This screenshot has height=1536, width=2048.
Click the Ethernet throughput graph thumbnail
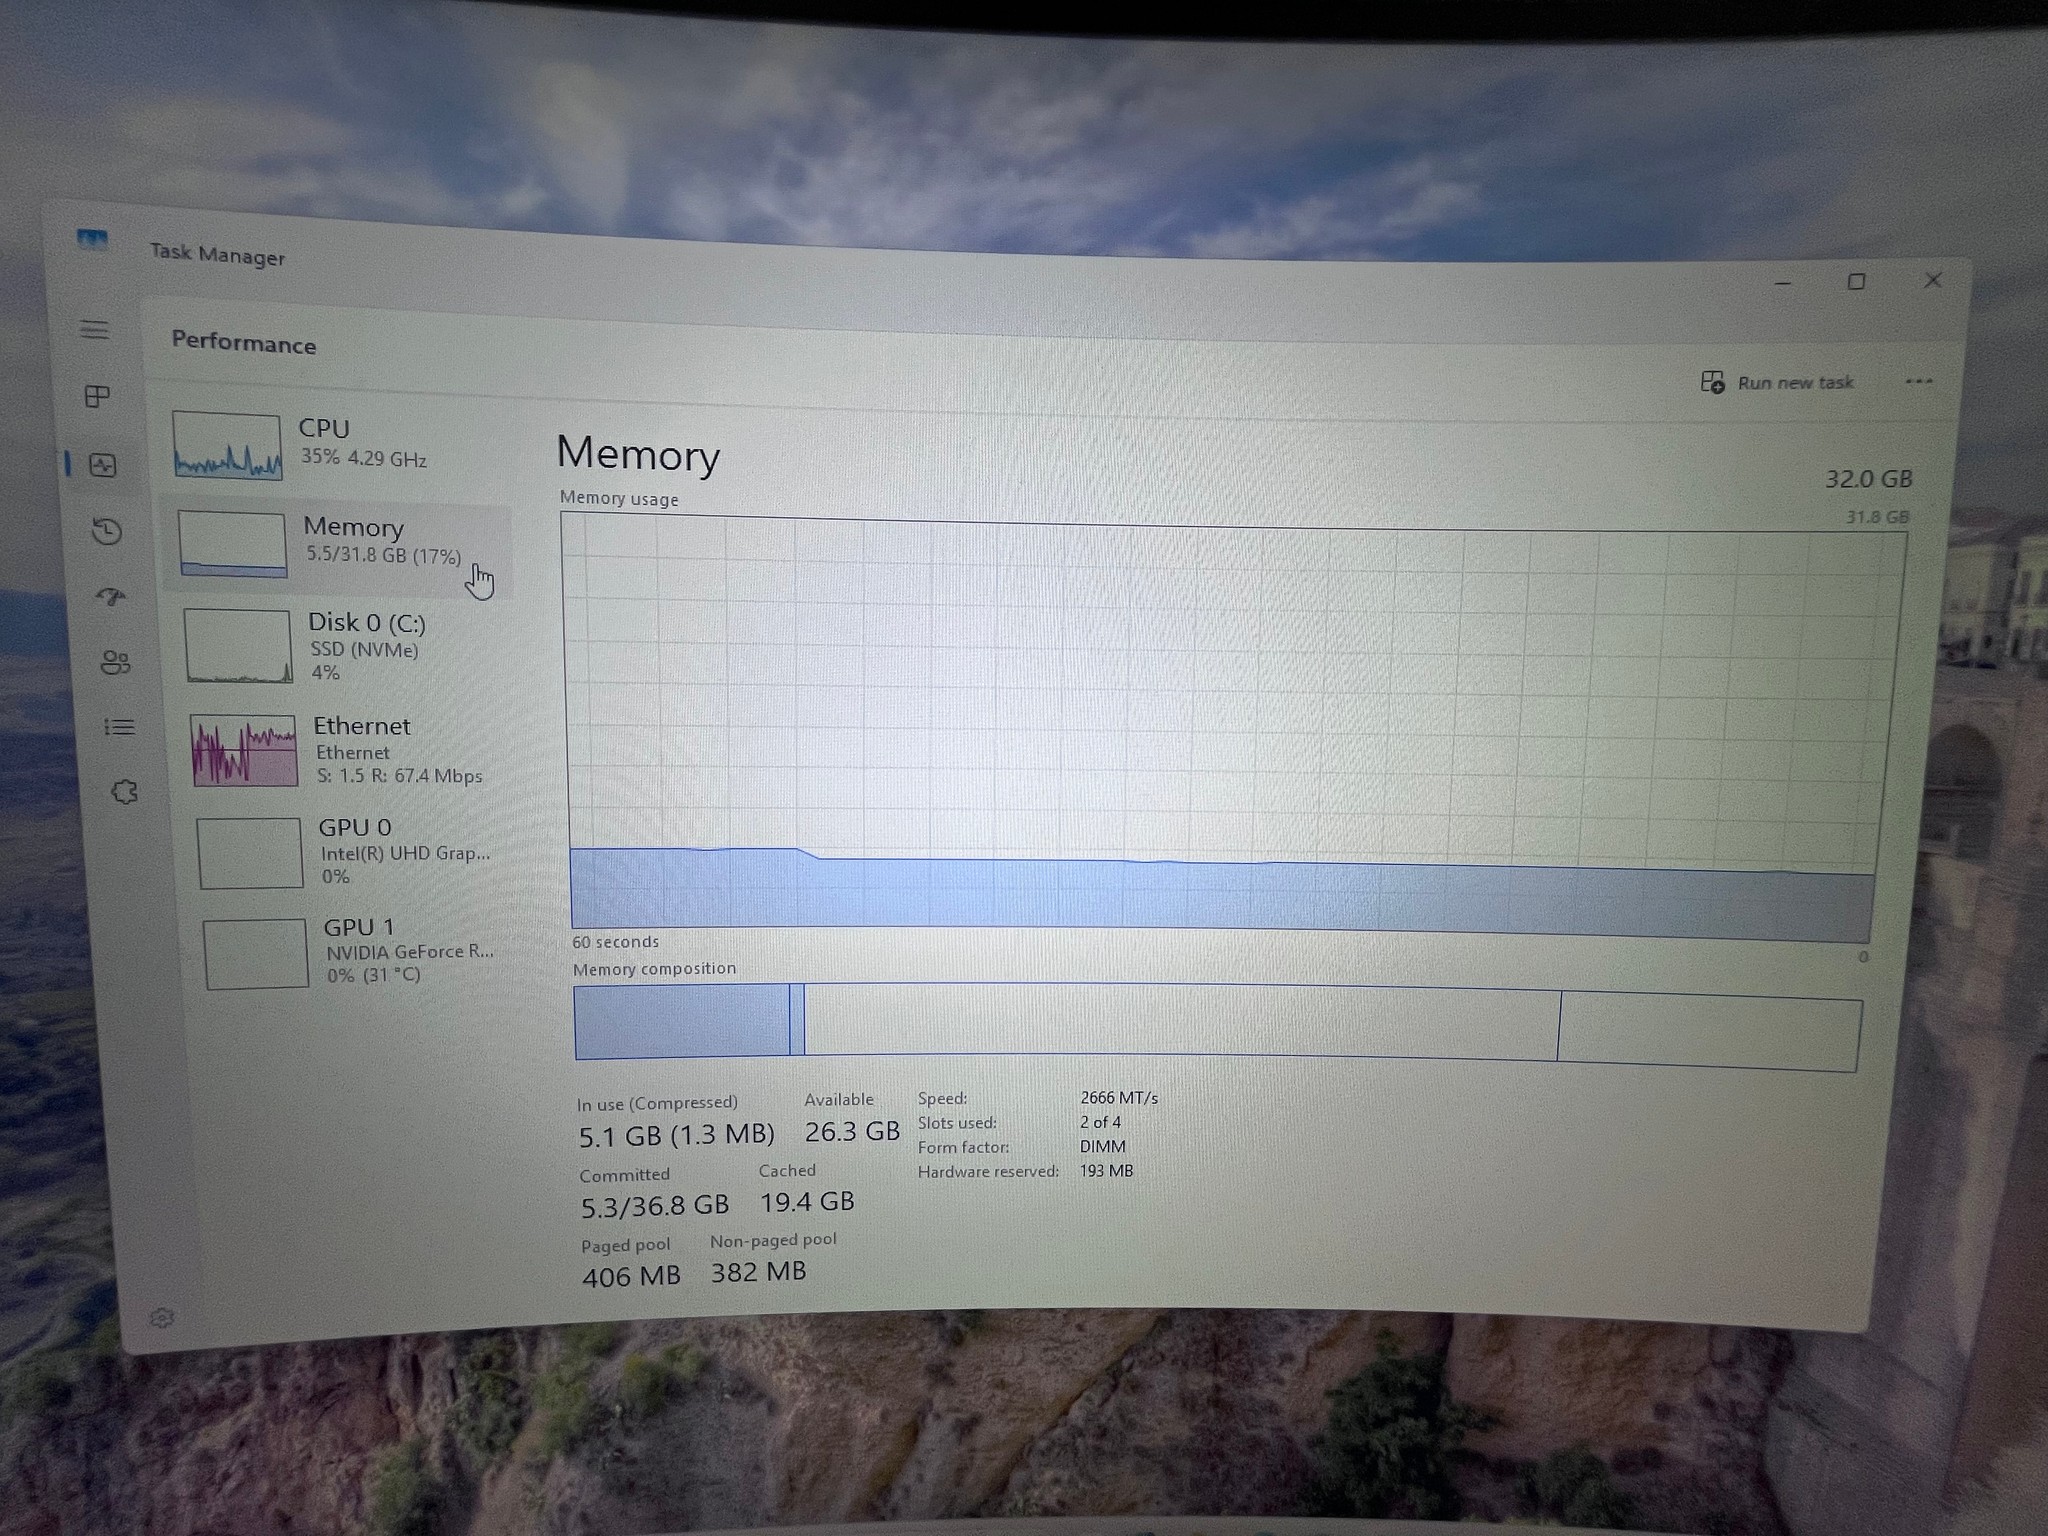(x=244, y=750)
